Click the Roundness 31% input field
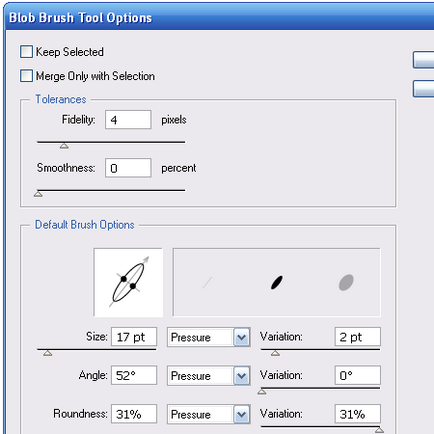434x434 pixels. pos(134,414)
